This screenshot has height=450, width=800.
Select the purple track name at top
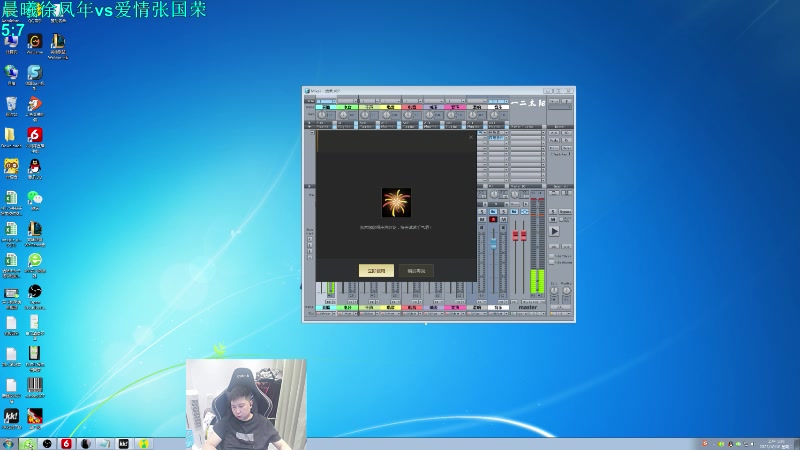(x=433, y=107)
